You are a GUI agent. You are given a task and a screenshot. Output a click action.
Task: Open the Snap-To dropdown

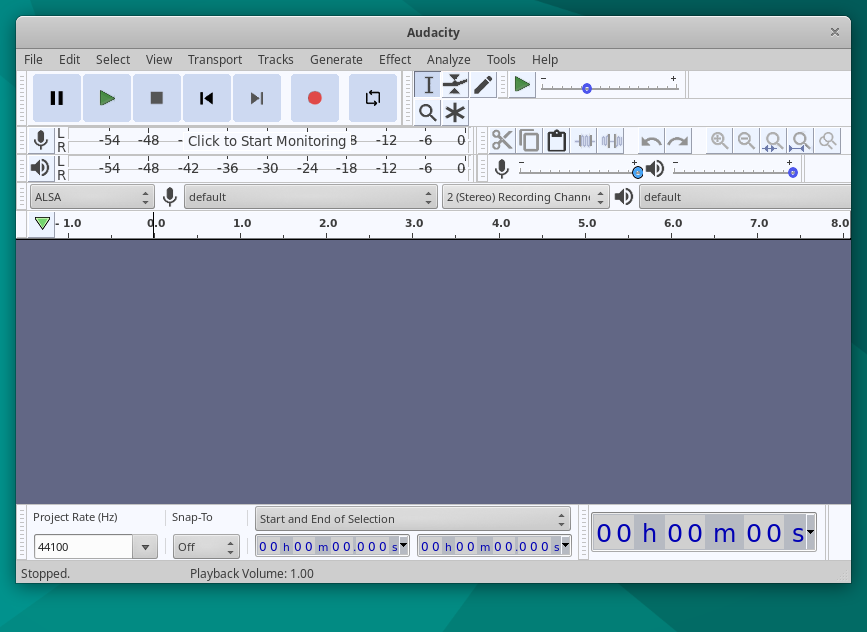click(x=205, y=546)
